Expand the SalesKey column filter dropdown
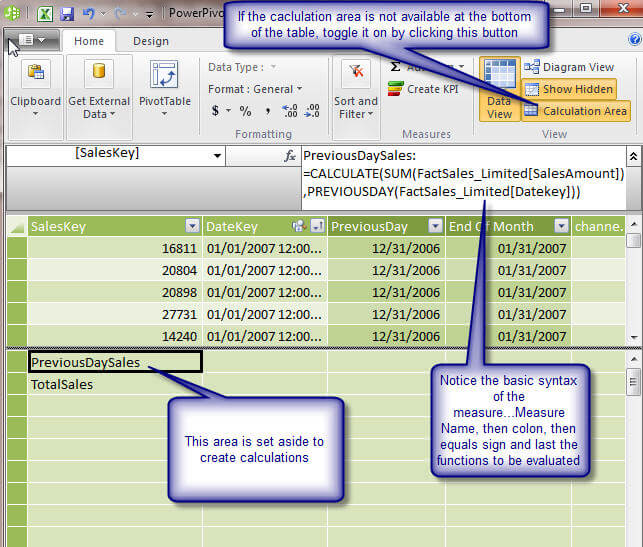This screenshot has height=547, width=643. click(192, 226)
